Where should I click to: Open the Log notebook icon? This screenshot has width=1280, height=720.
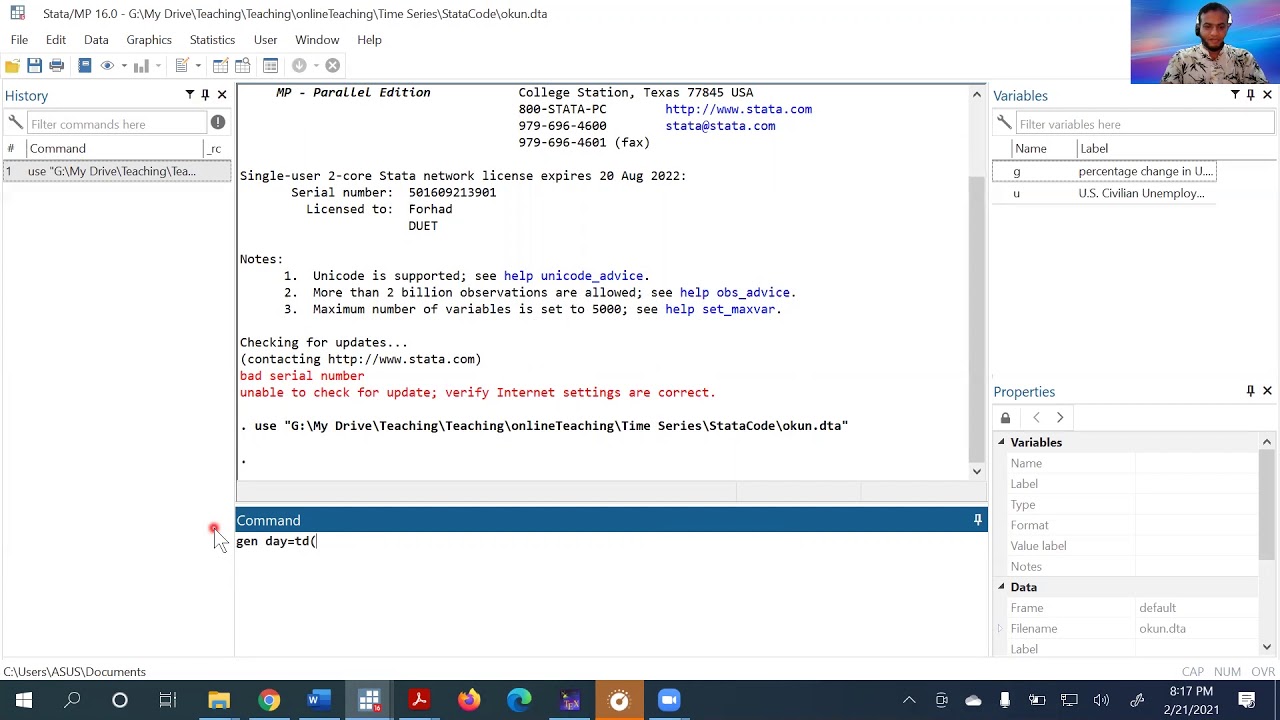pyautogui.click(x=85, y=66)
